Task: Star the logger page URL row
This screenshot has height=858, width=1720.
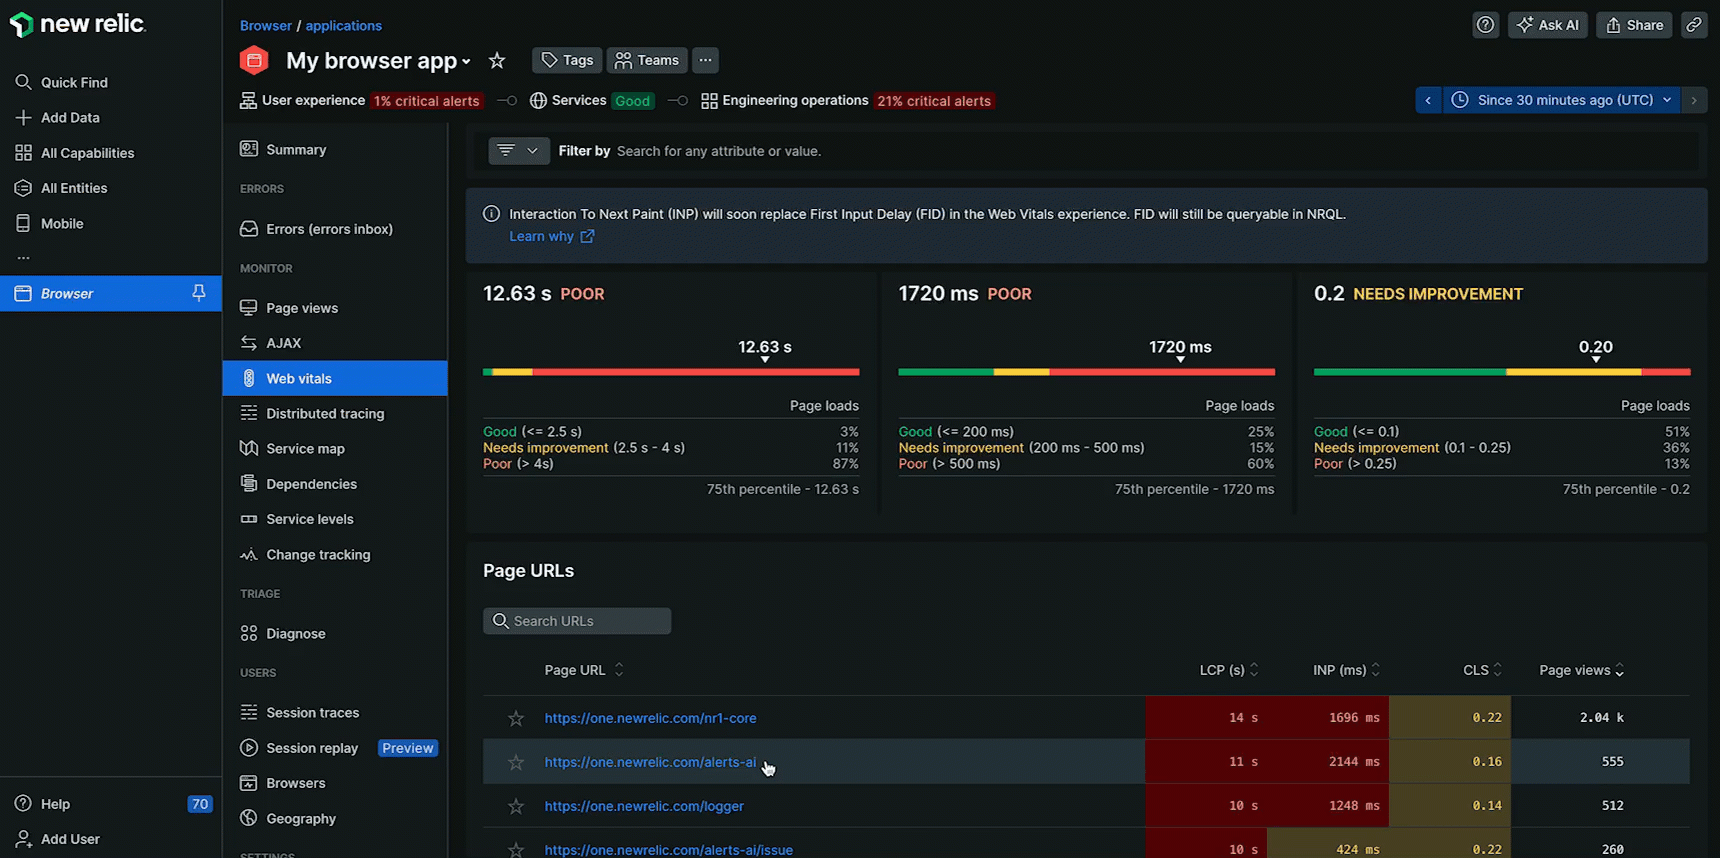Action: coord(516,806)
